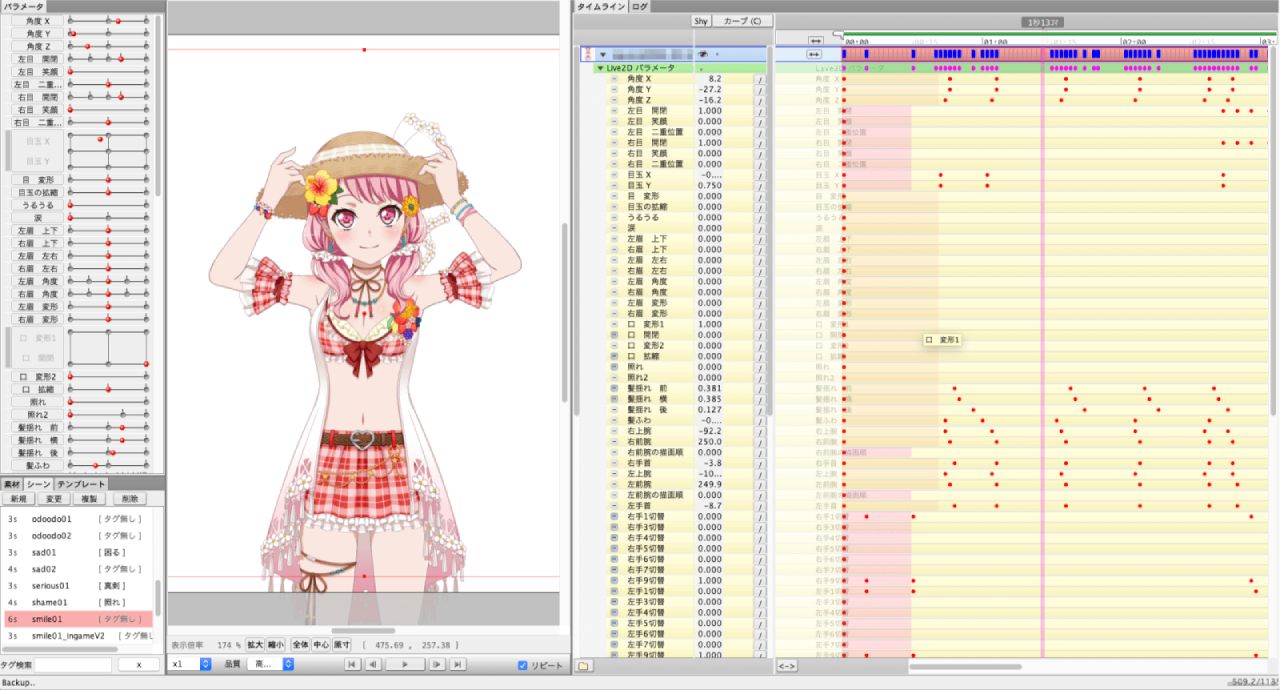The width and height of the screenshot is (1280, 690).
Task: Click the 角度 X row curve edit icon
Action: click(x=760, y=78)
